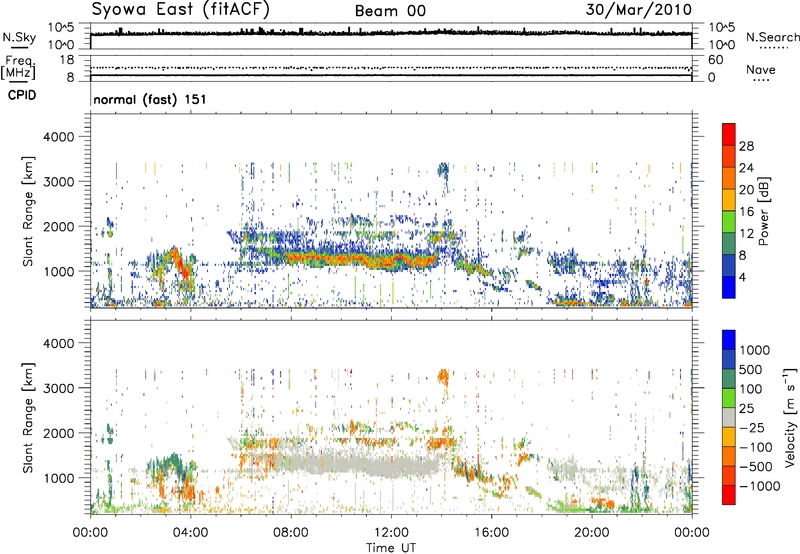
Task: Click the '4000' range tick in power panel
Action: [59, 137]
